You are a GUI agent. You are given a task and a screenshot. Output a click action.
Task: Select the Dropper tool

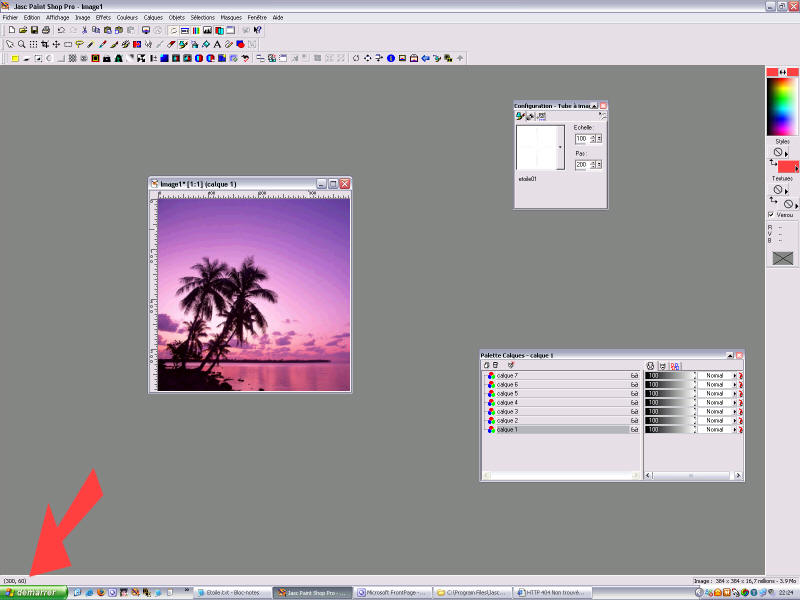pos(103,44)
